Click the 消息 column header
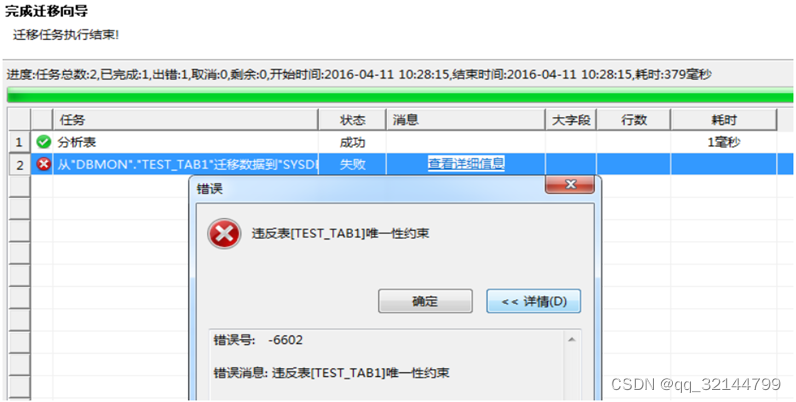The width and height of the screenshot is (796, 402). pyautogui.click(x=466, y=120)
